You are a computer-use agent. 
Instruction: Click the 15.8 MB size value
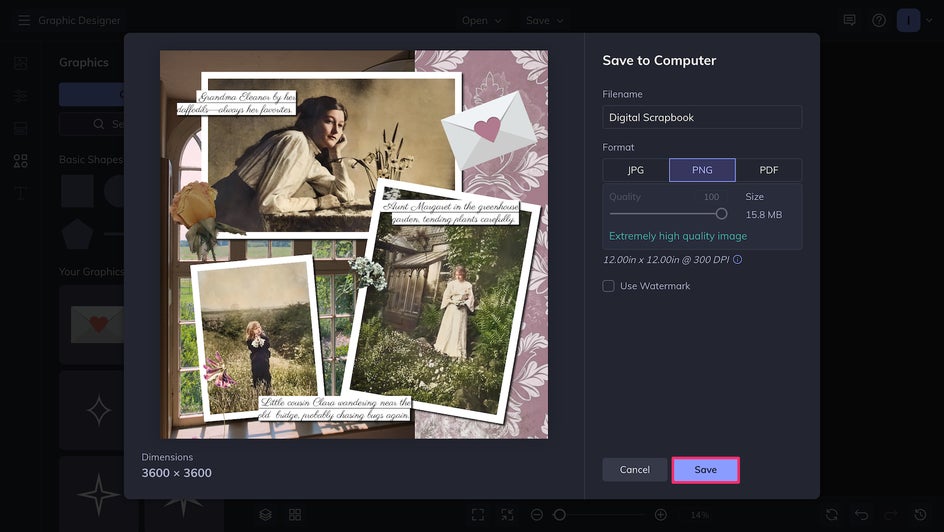coord(763,215)
